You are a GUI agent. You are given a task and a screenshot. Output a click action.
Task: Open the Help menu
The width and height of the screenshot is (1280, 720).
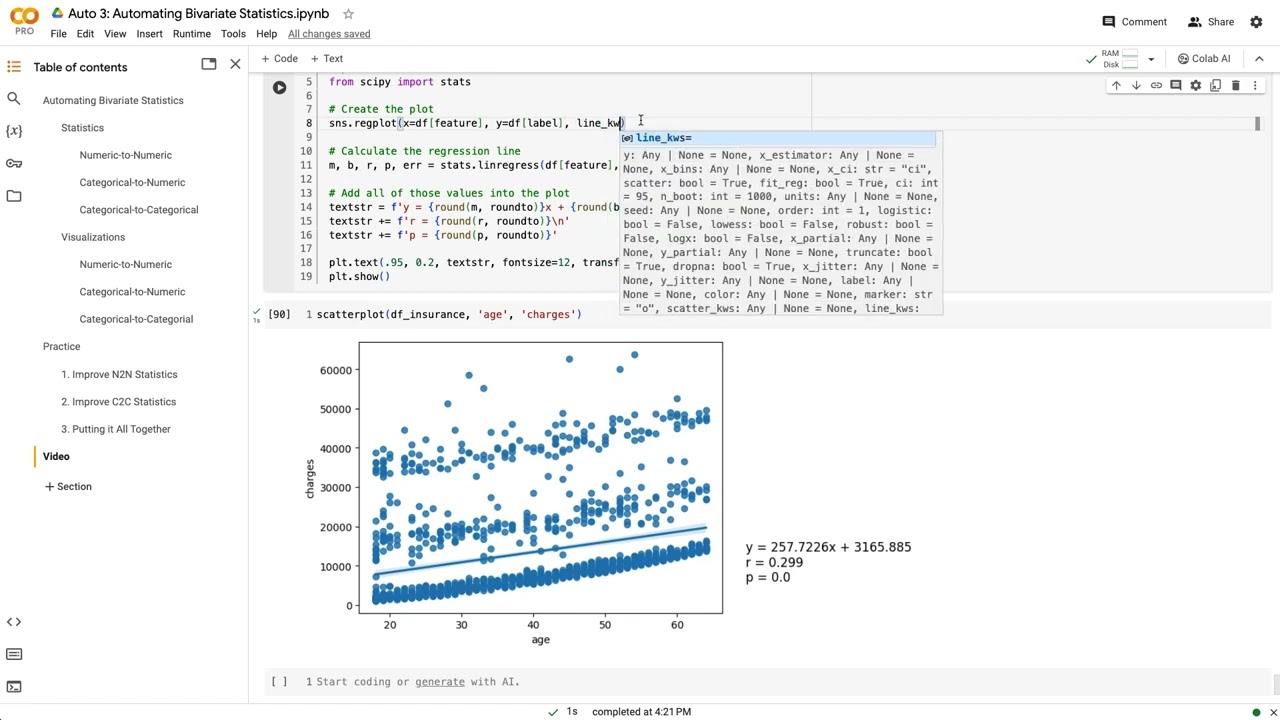click(x=266, y=34)
